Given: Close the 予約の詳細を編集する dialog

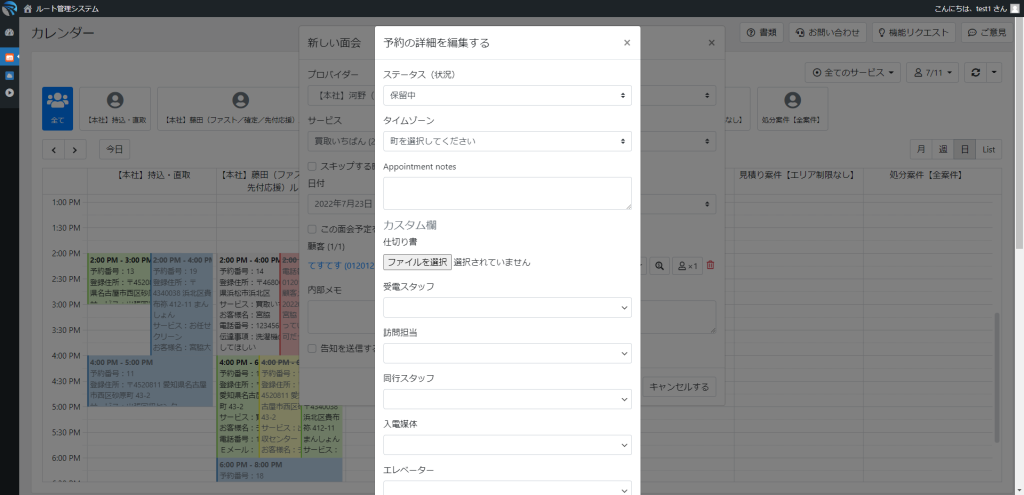Looking at the screenshot, I should tap(627, 43).
